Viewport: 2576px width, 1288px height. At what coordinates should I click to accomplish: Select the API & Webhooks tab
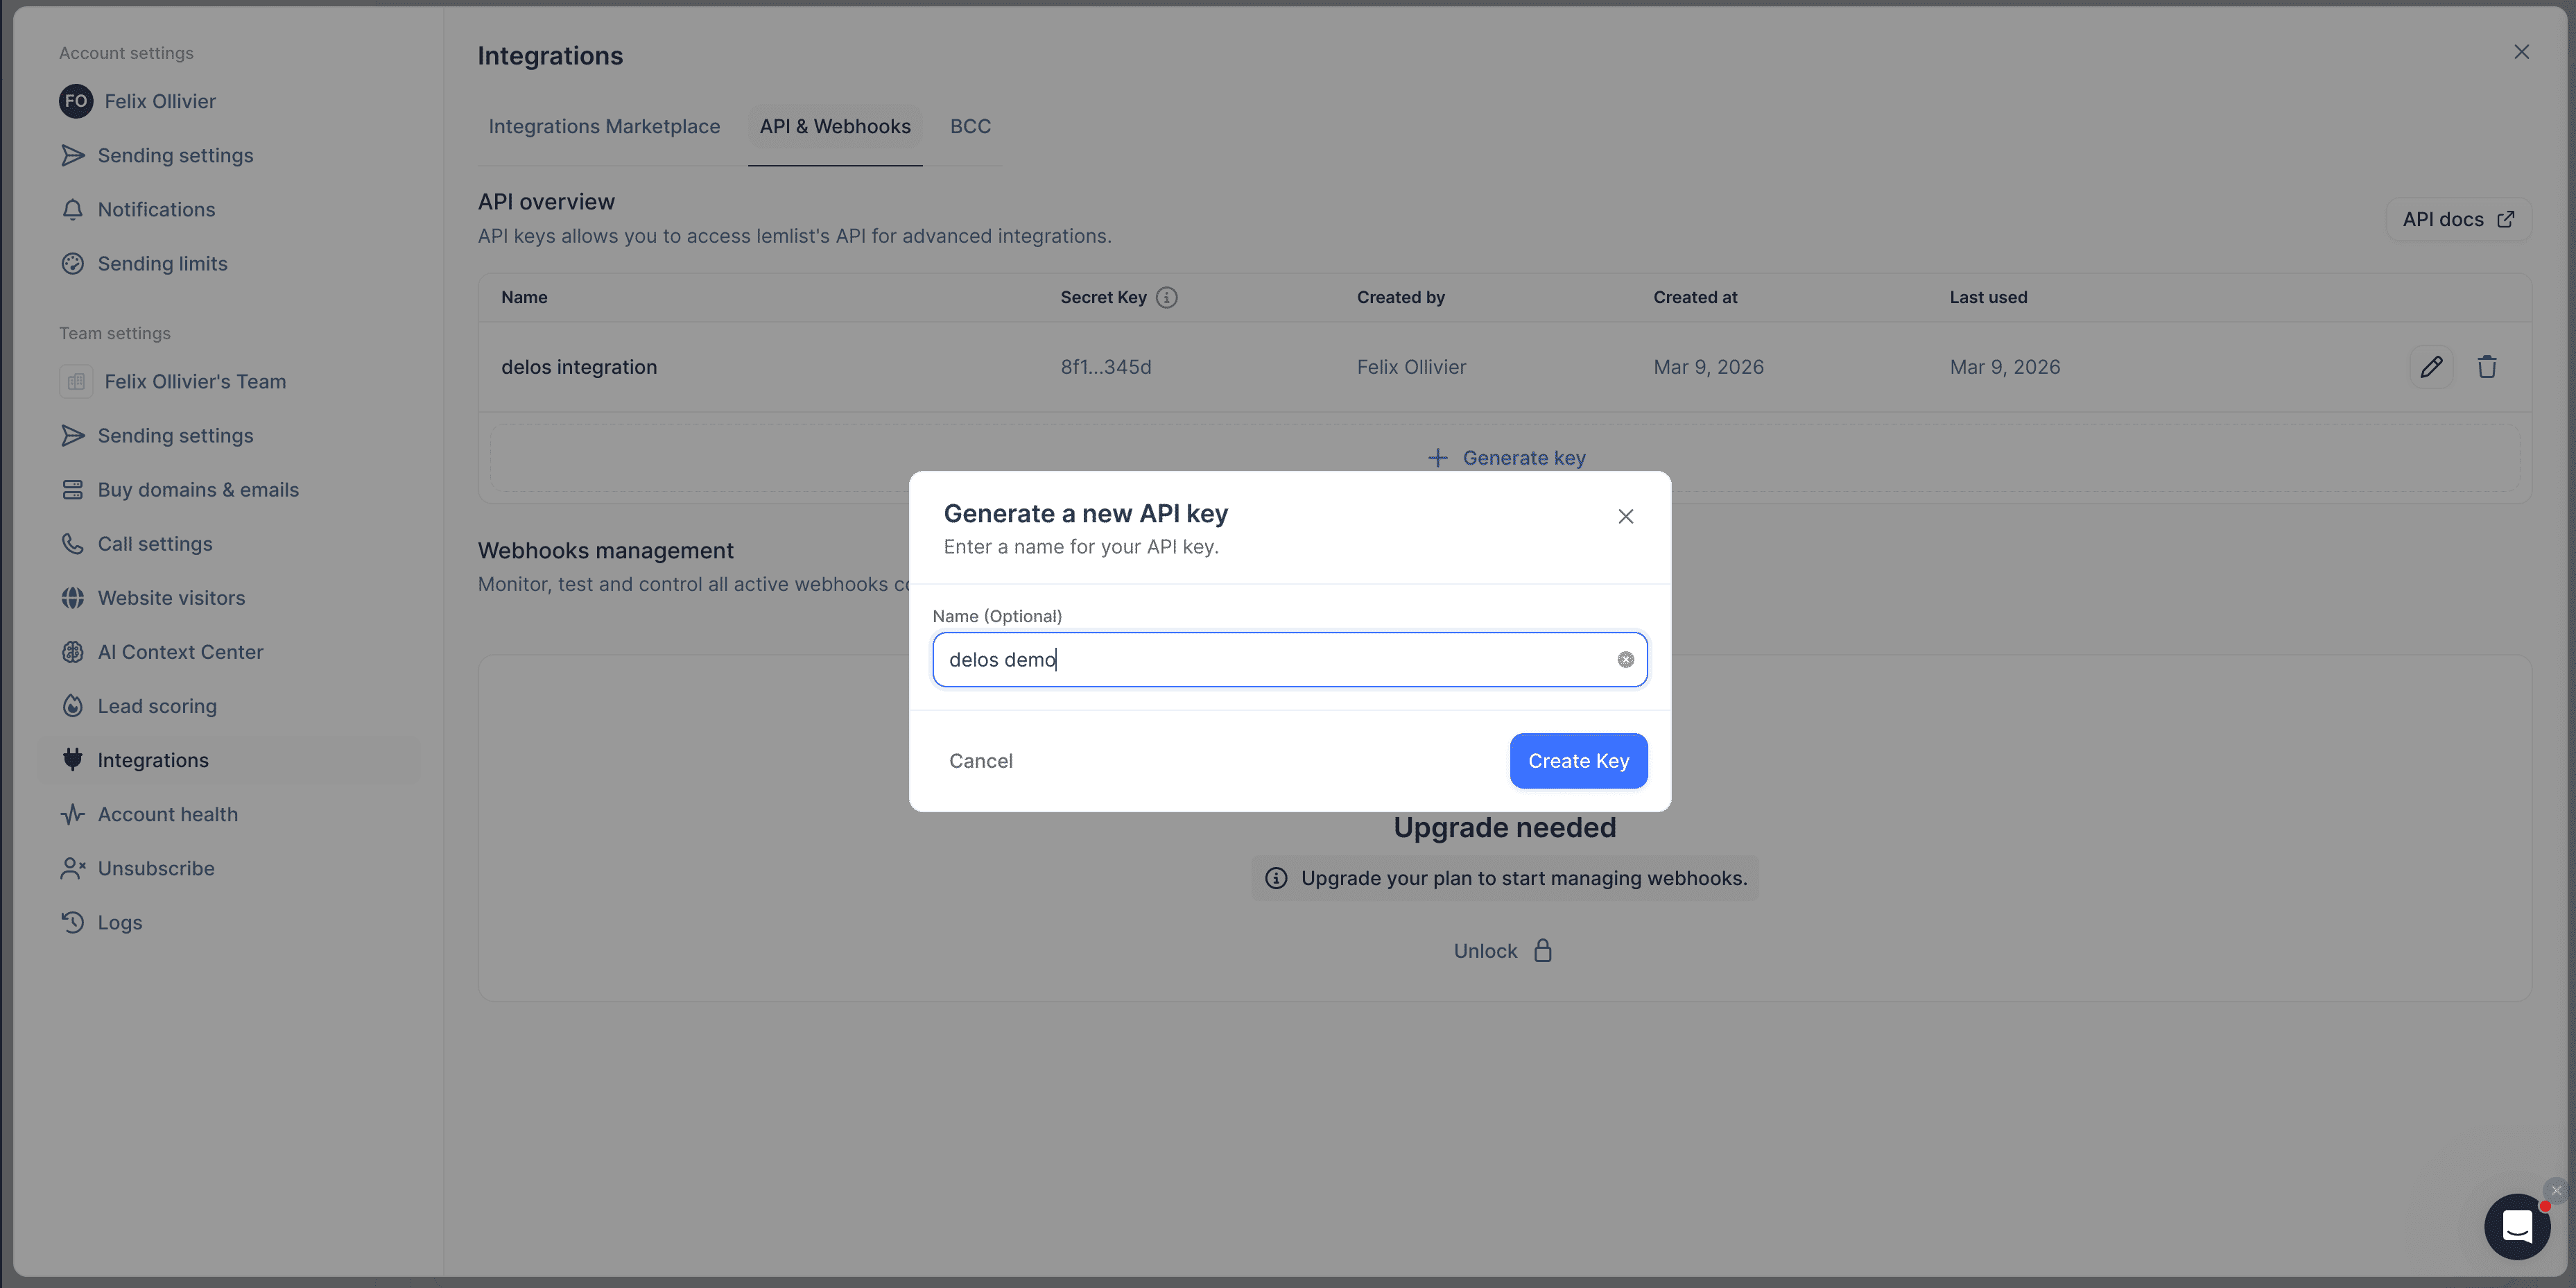[x=835, y=126]
